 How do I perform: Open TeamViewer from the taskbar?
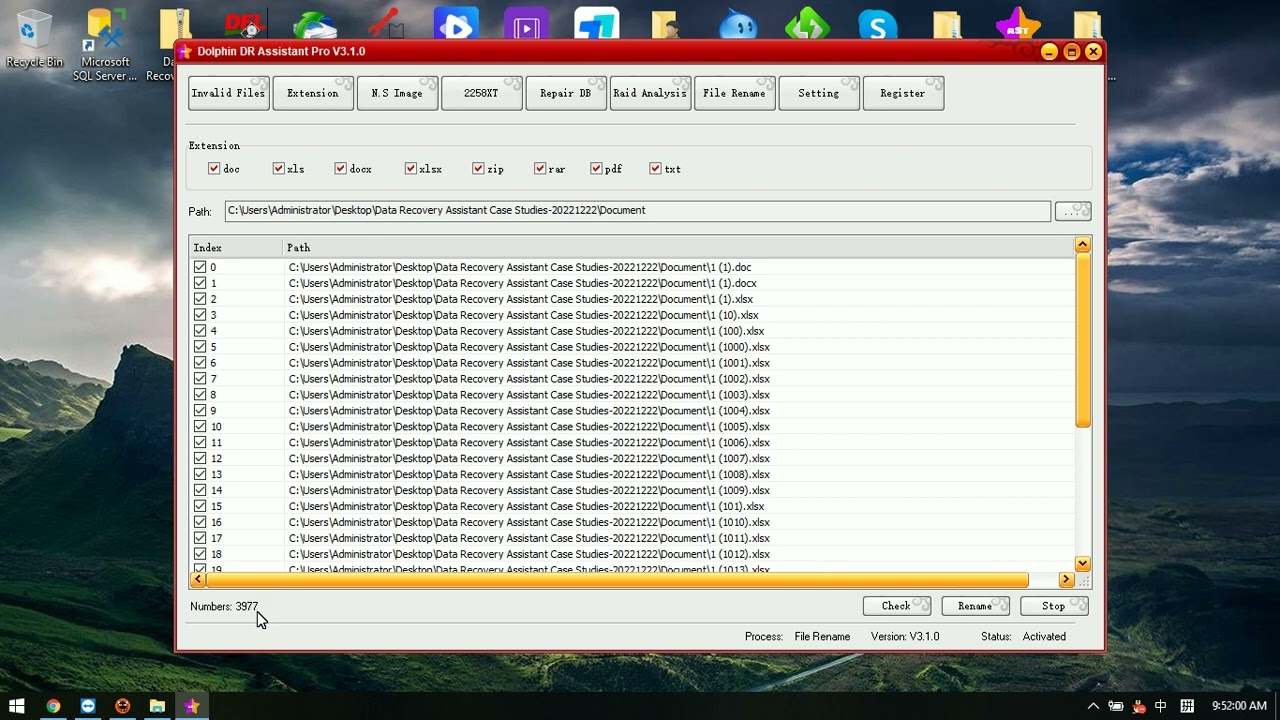tap(88, 706)
